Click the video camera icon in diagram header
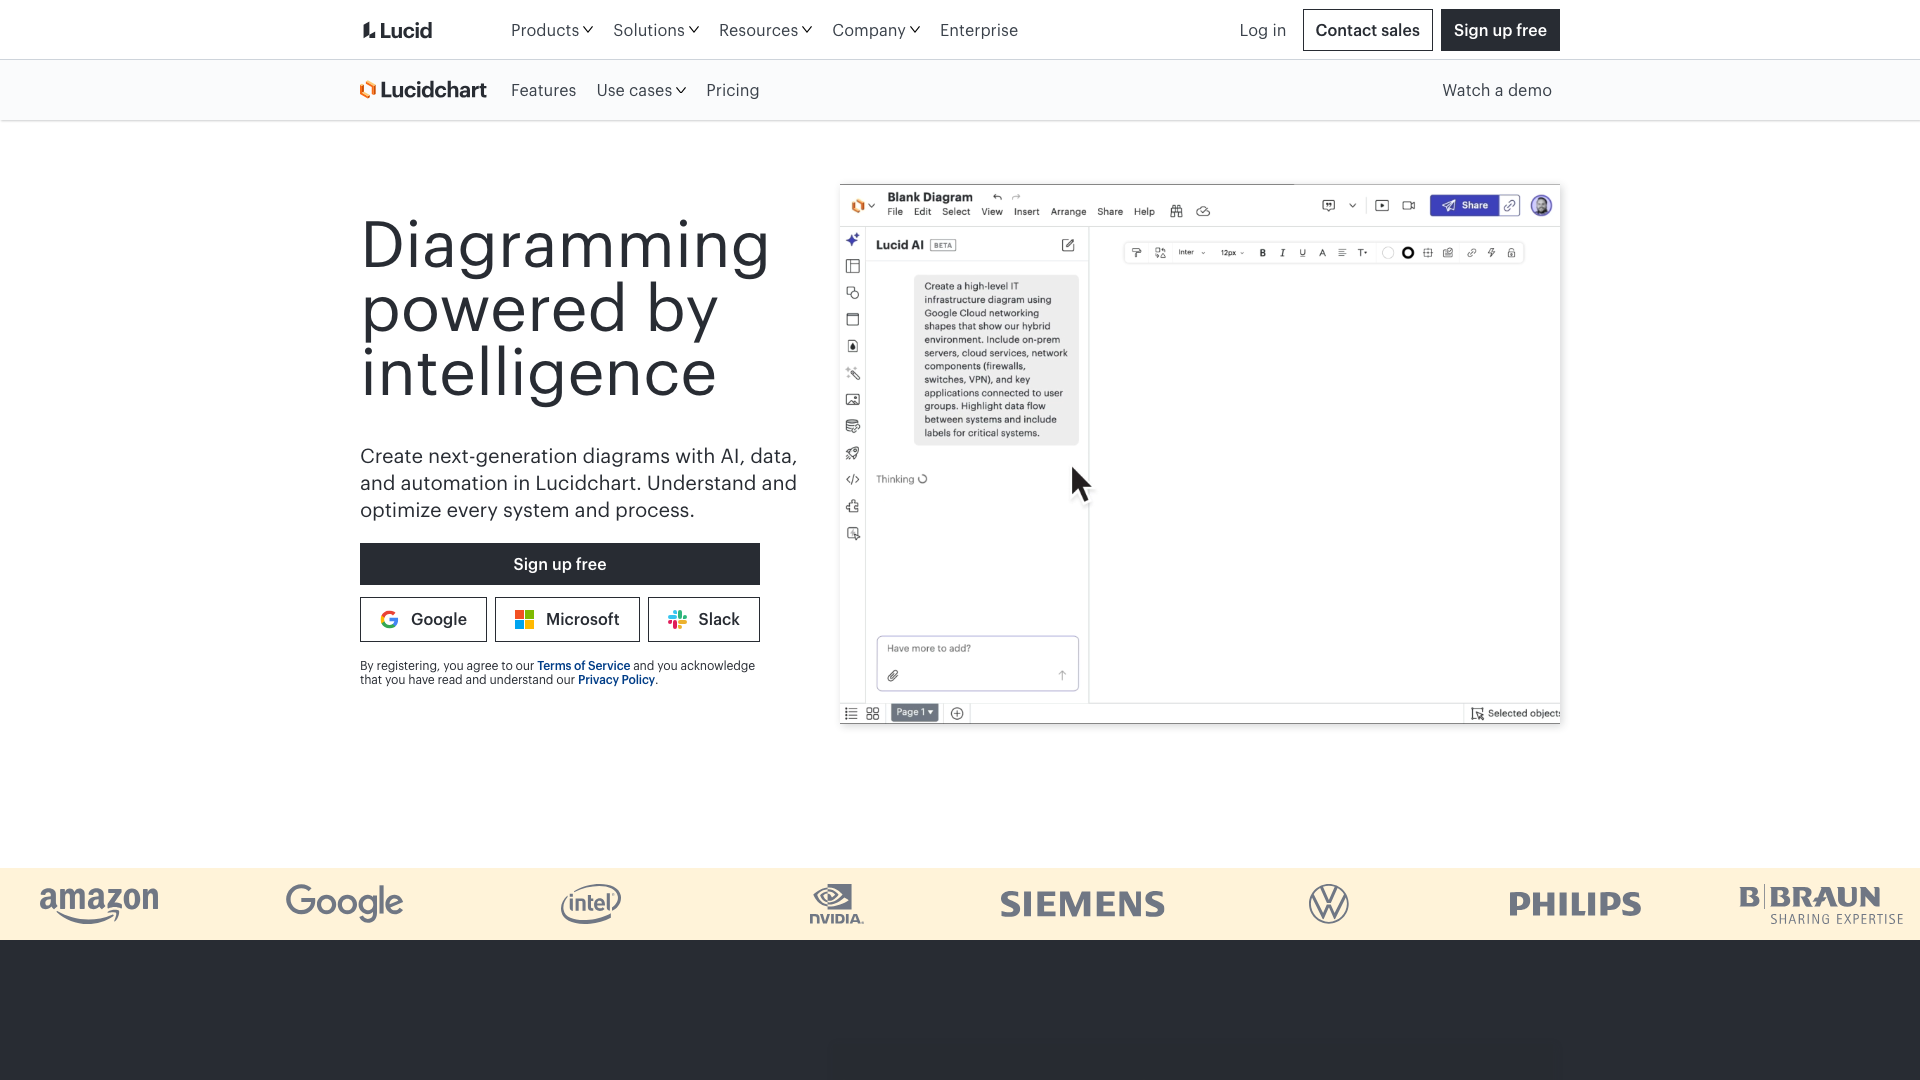The height and width of the screenshot is (1080, 1920). pos(1408,205)
